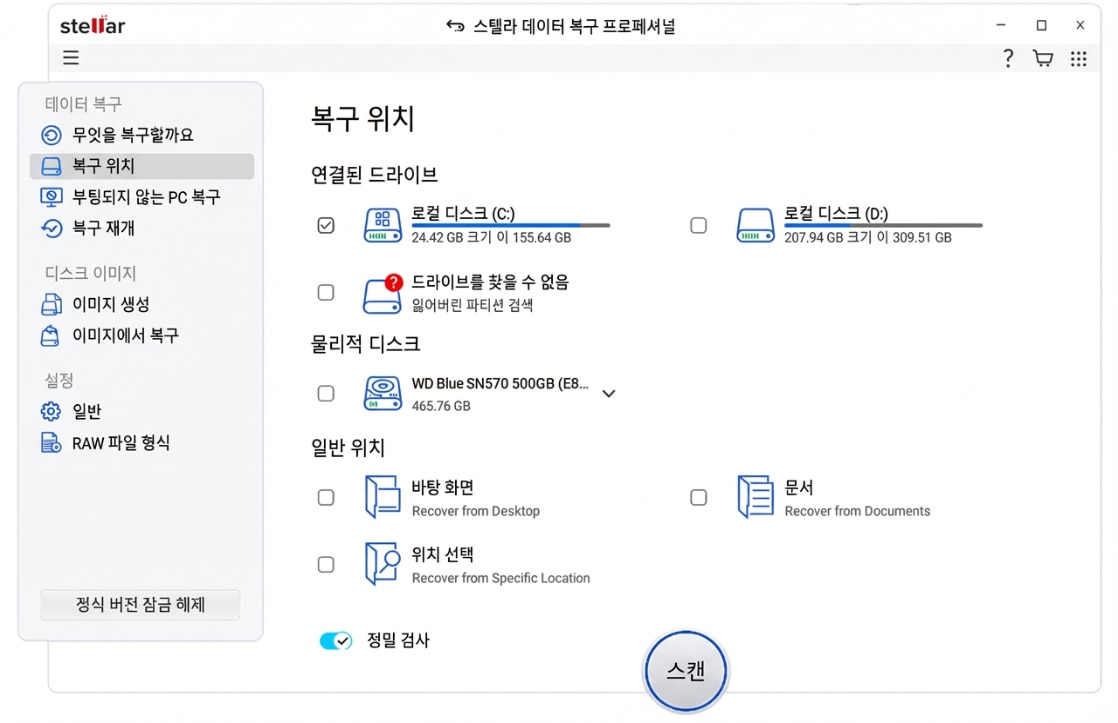Click the 위치 선택 search folder icon

(382, 564)
